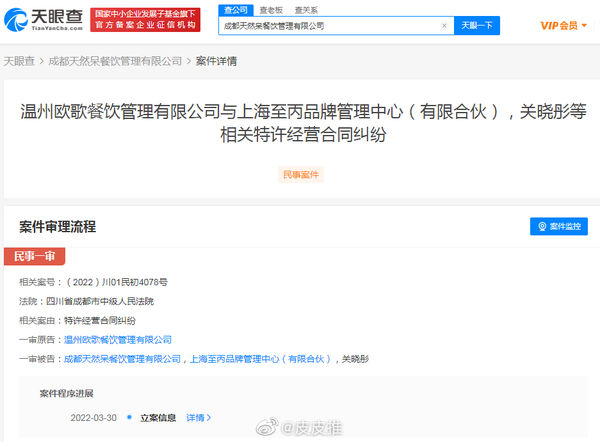Image resolution: width=600 pixels, height=442 pixels.
Task: Switch to the 查公司 search tab
Action: pyautogui.click(x=234, y=9)
